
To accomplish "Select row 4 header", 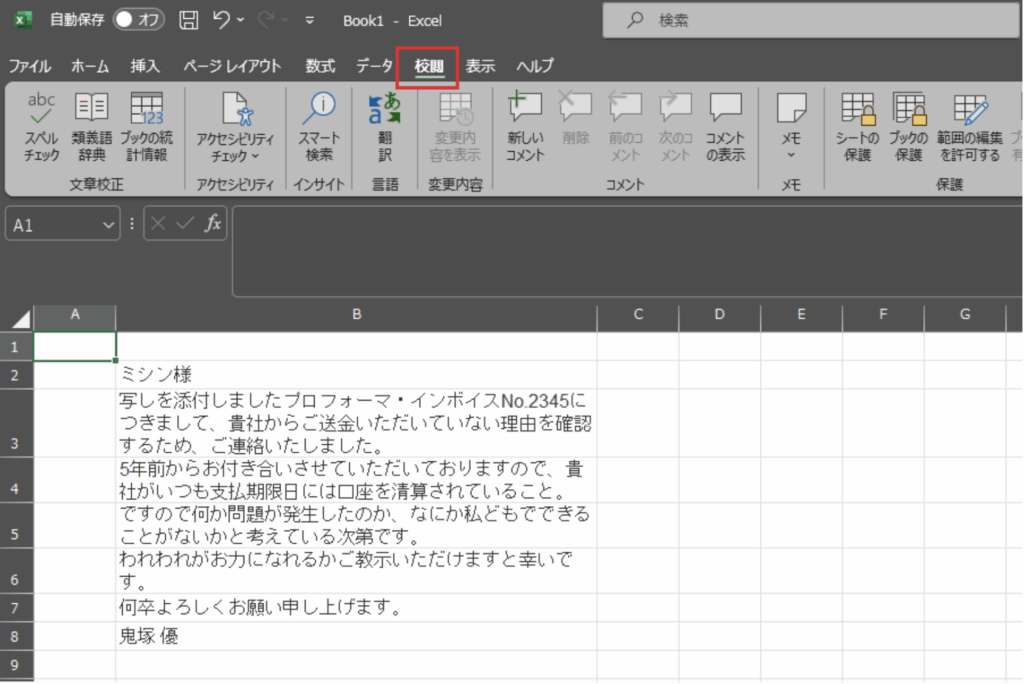I will pyautogui.click(x=16, y=480).
